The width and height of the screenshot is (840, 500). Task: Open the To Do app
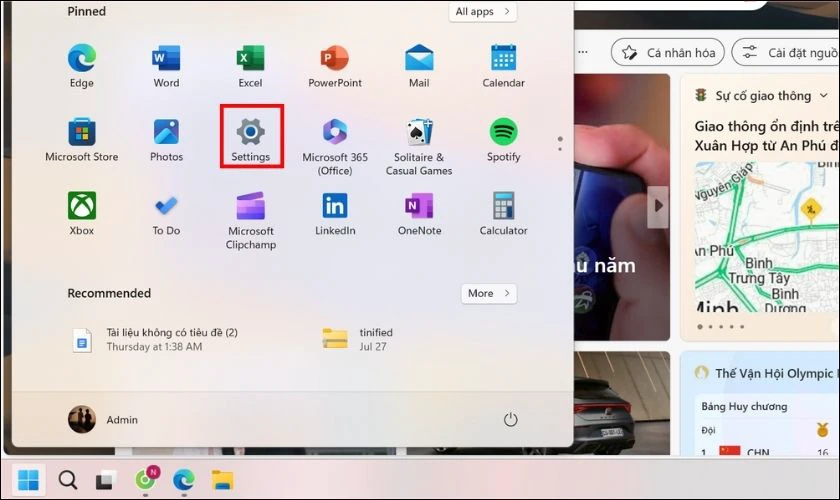(x=166, y=213)
